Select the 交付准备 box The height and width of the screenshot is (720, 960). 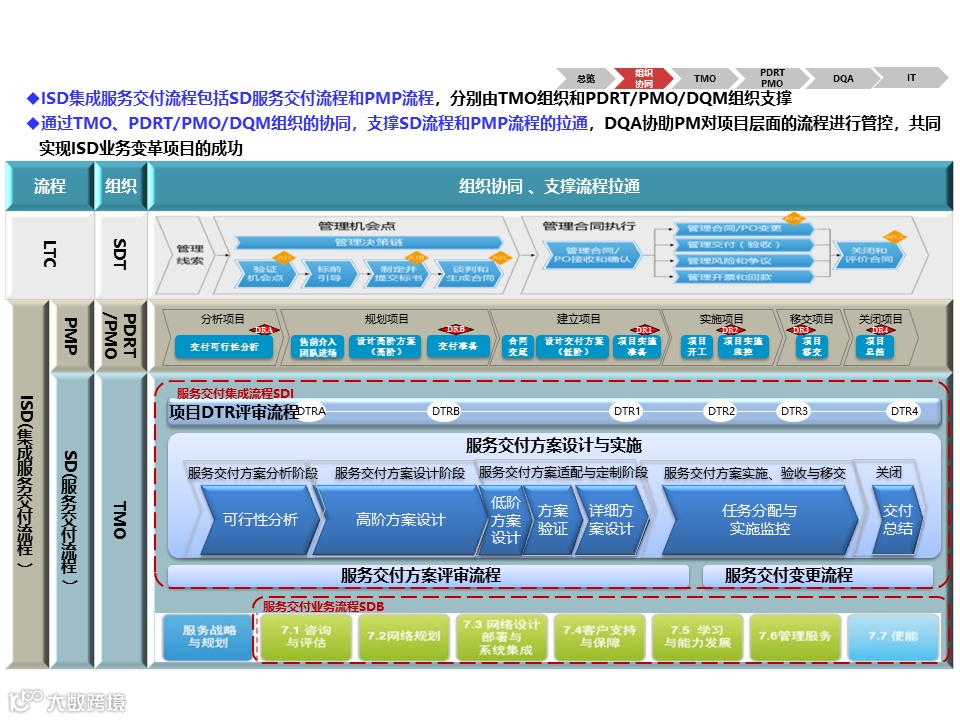click(457, 347)
